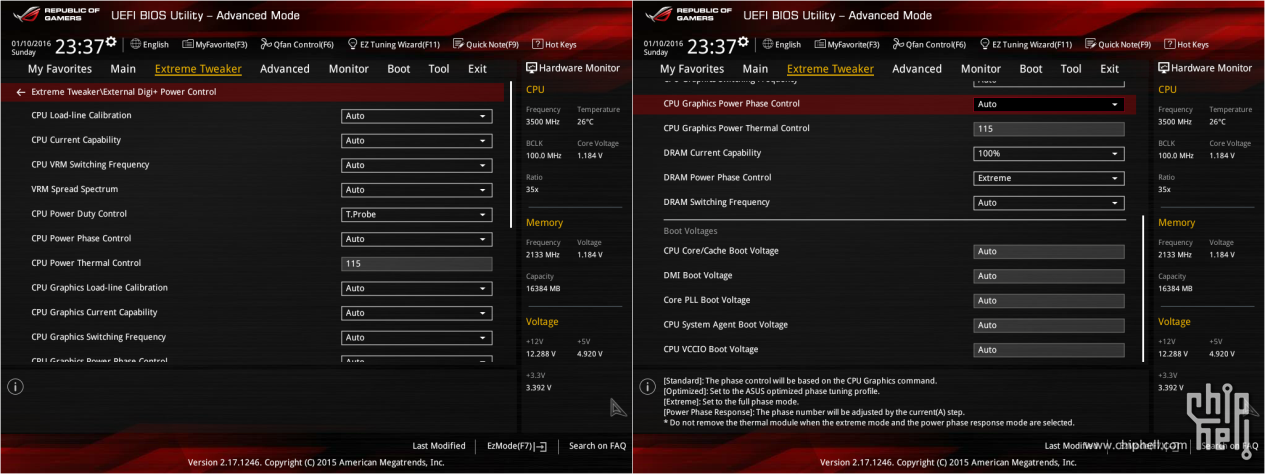Open date/time settings gear in left screenshot
1265x474 pixels.
pyautogui.click(x=111, y=42)
